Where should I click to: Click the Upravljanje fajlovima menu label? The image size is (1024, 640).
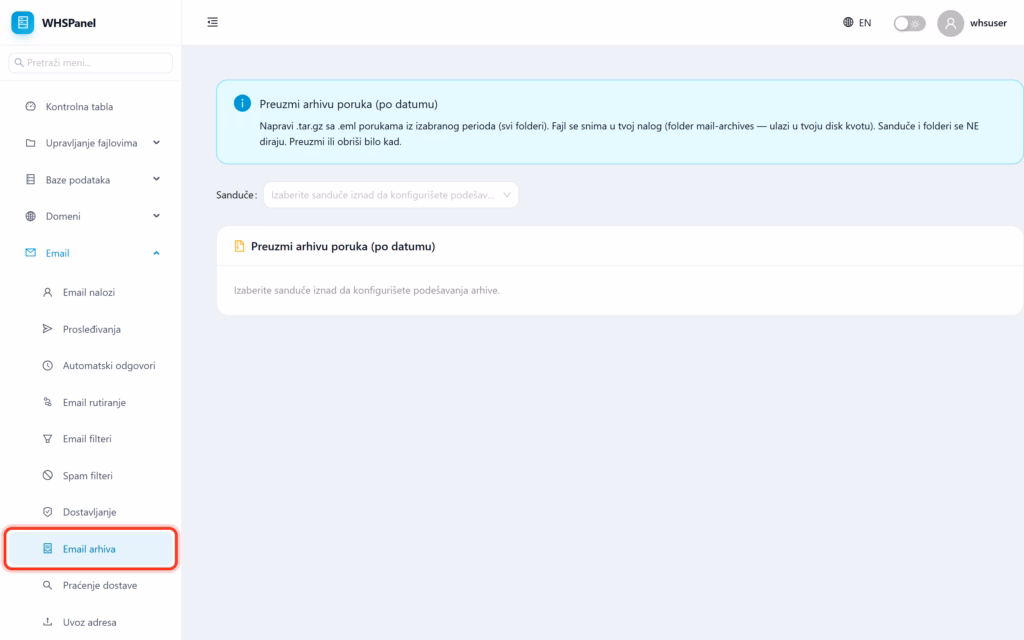(91, 143)
